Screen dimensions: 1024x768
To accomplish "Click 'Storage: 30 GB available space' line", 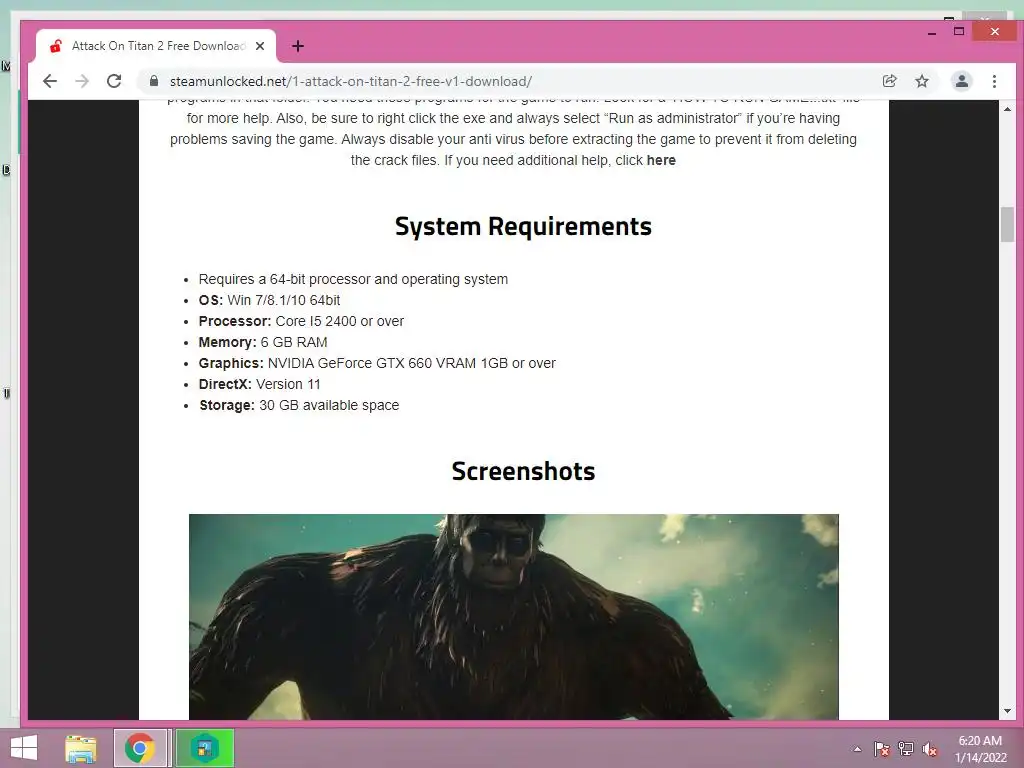I will coord(298,405).
